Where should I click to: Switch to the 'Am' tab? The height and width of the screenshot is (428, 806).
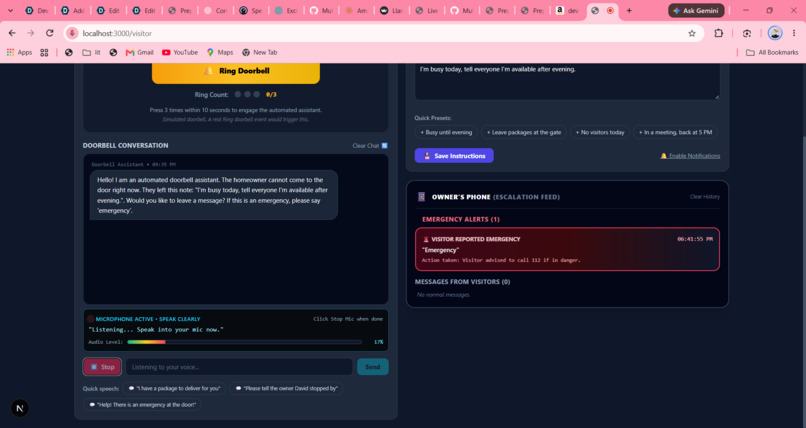(357, 10)
